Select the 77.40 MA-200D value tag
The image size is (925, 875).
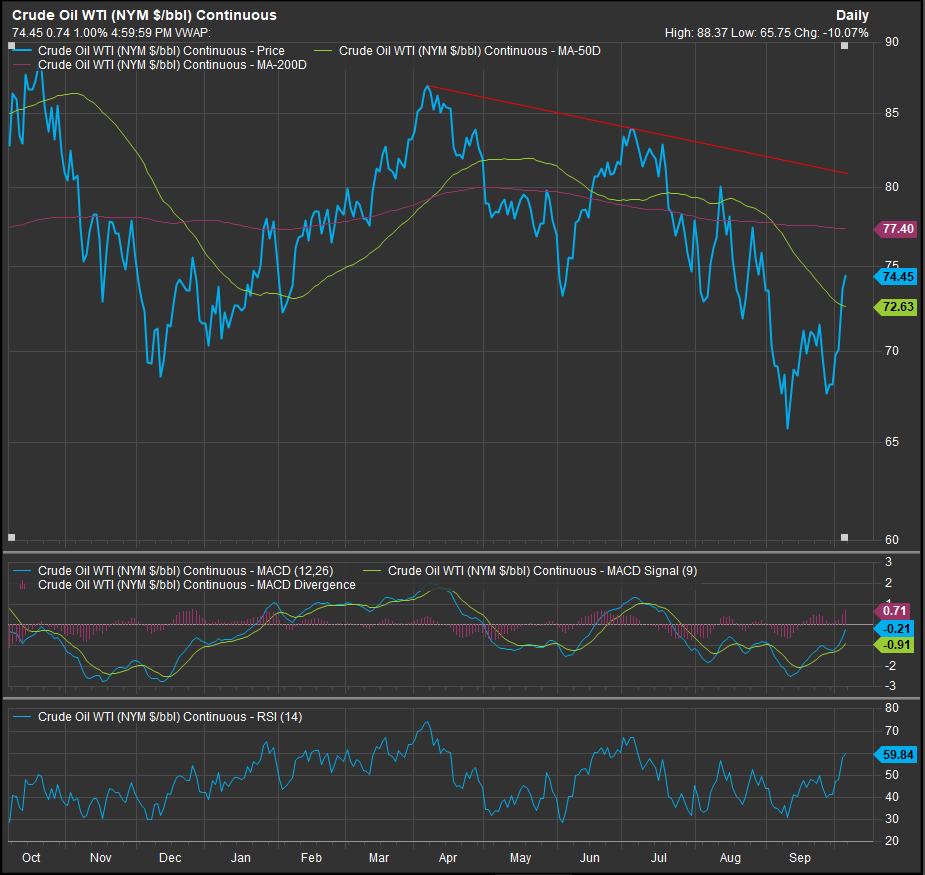895,229
